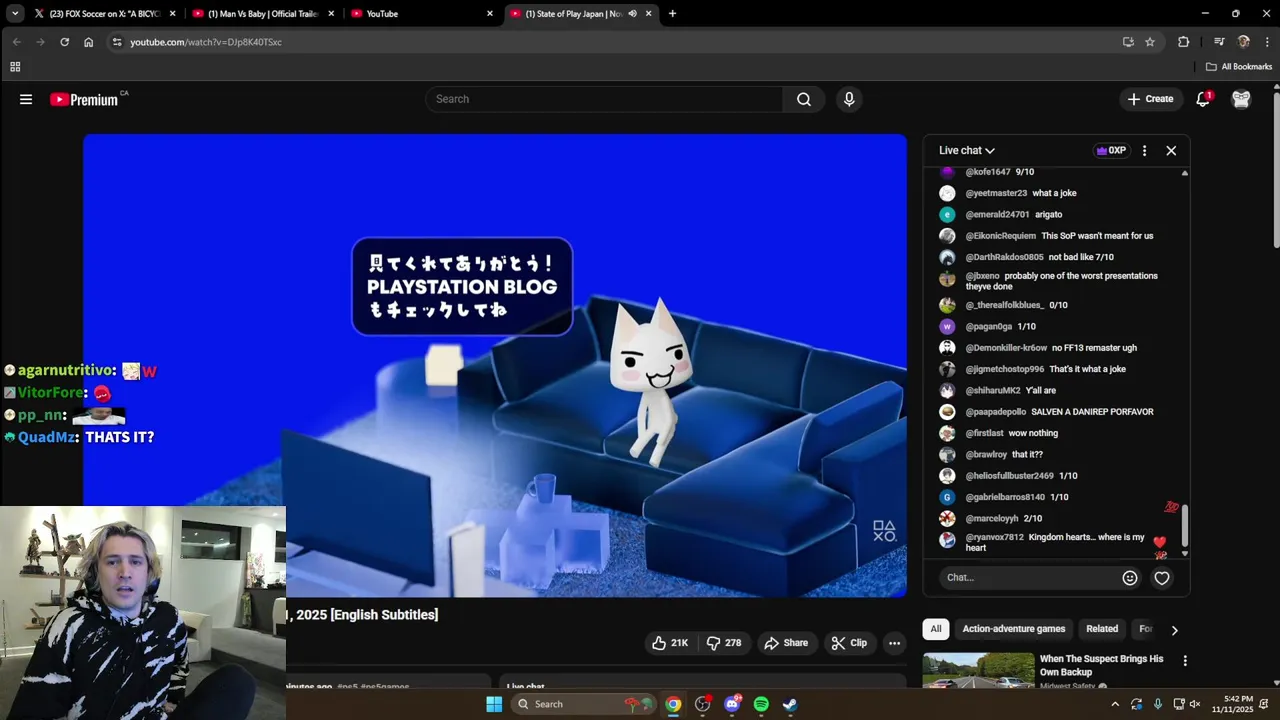1280x720 pixels.
Task: Toggle the system volume mute icon
Action: click(x=1195, y=704)
